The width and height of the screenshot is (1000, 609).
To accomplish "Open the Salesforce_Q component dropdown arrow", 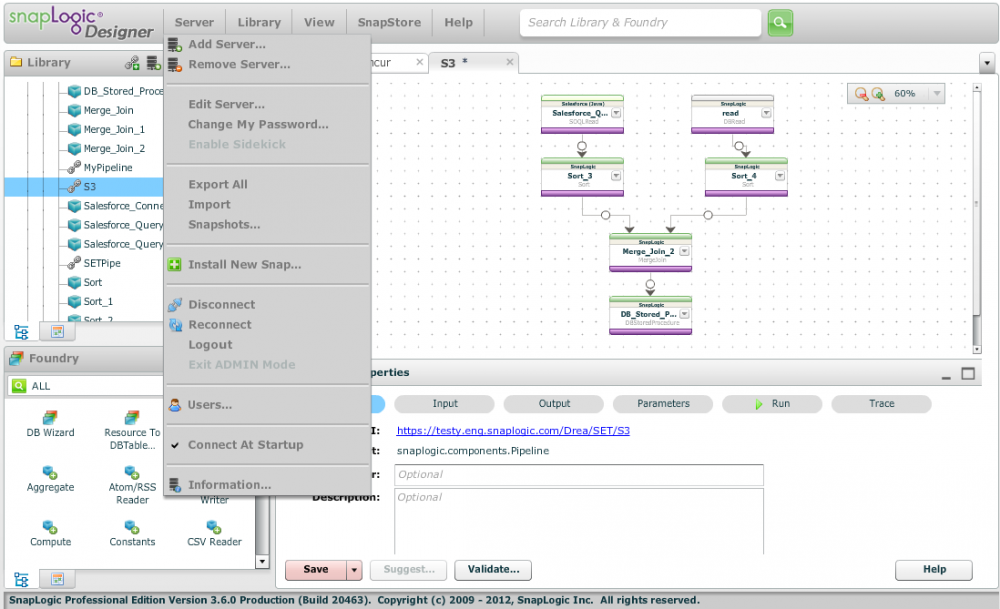I will [x=616, y=113].
